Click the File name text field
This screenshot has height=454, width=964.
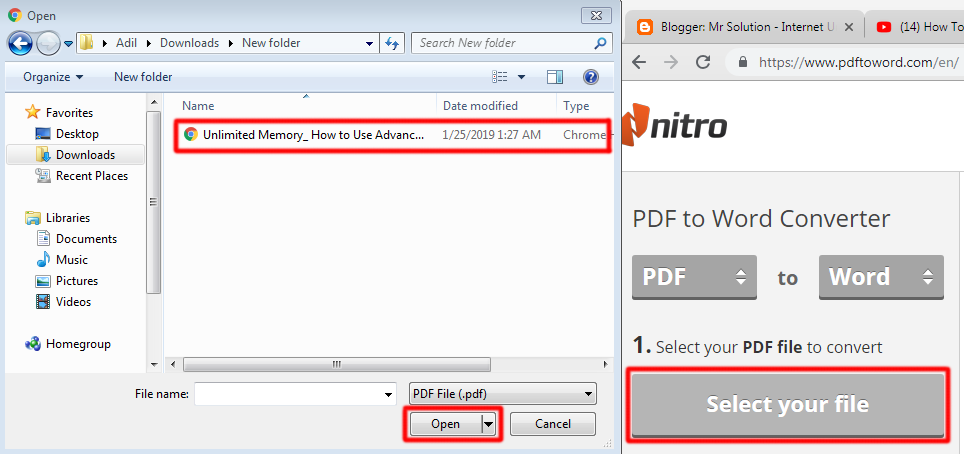click(x=288, y=394)
